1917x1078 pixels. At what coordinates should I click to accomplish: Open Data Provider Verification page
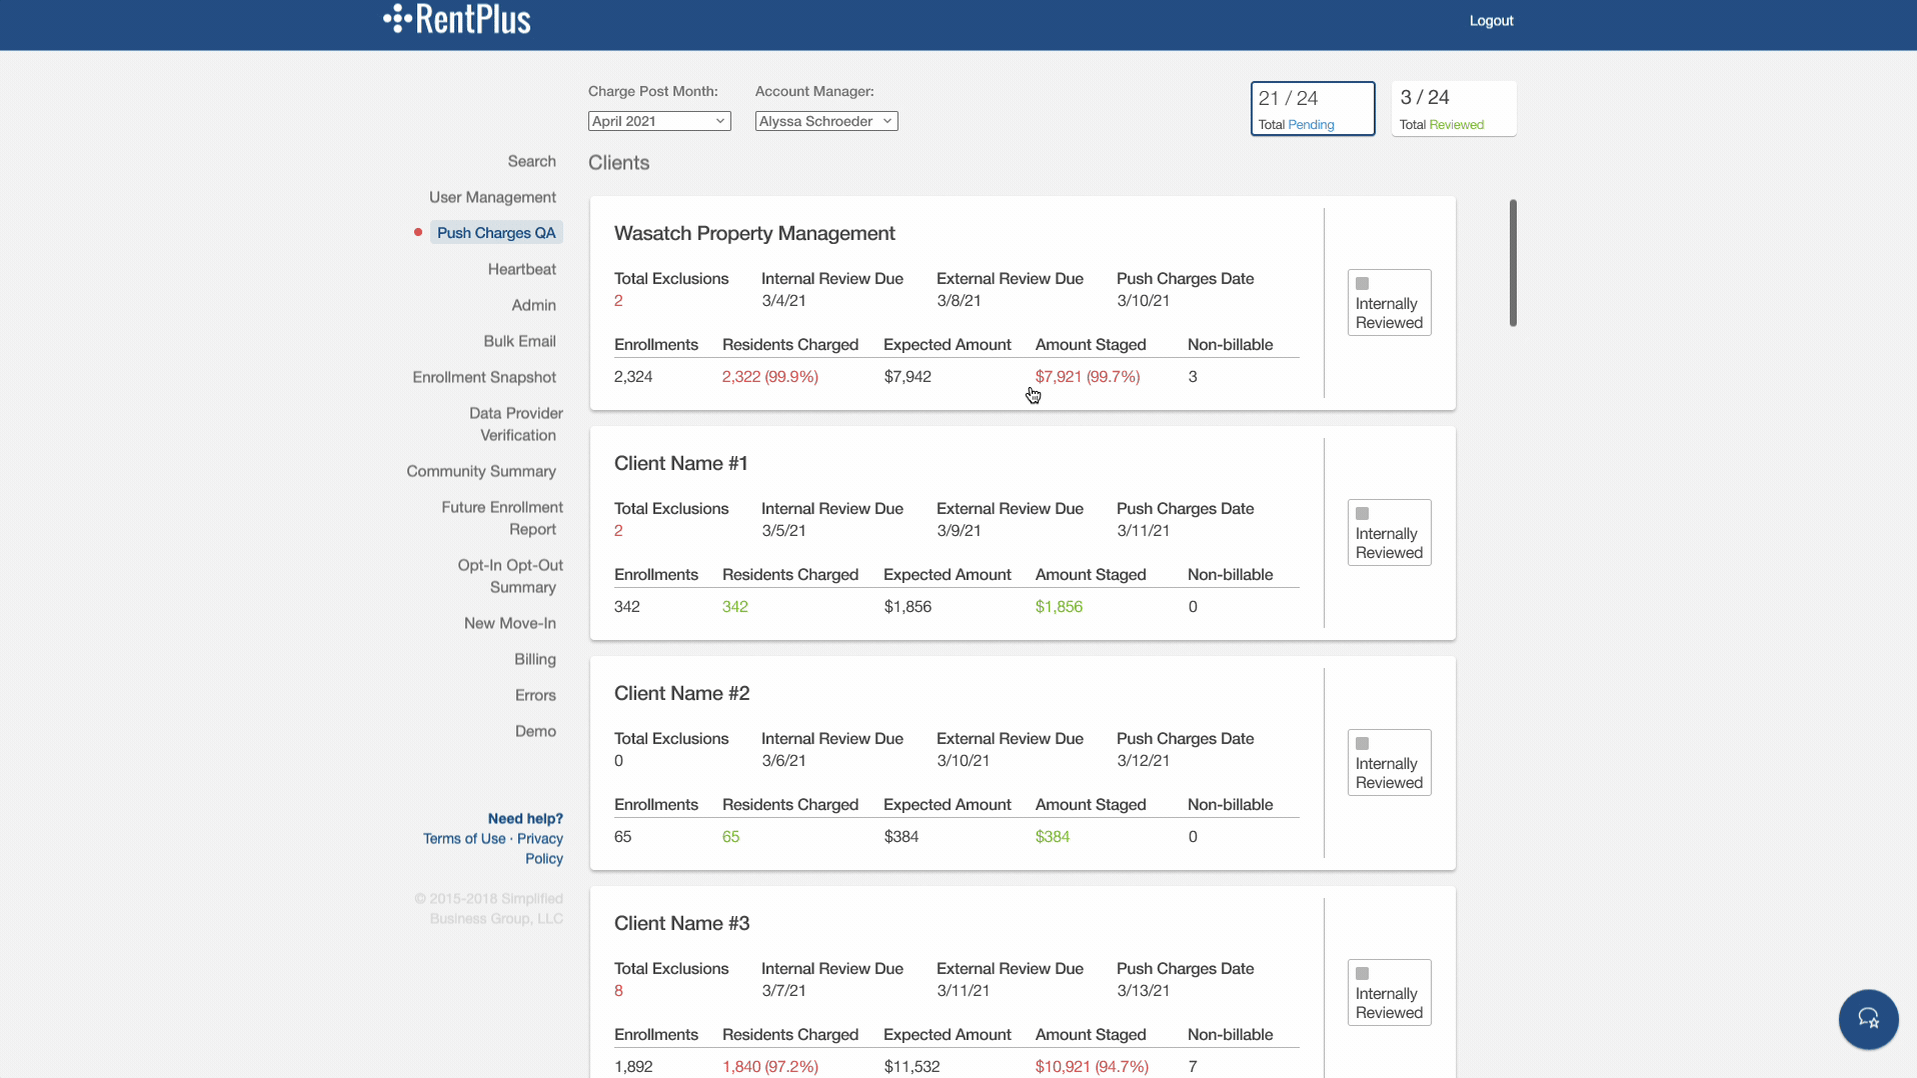click(515, 424)
